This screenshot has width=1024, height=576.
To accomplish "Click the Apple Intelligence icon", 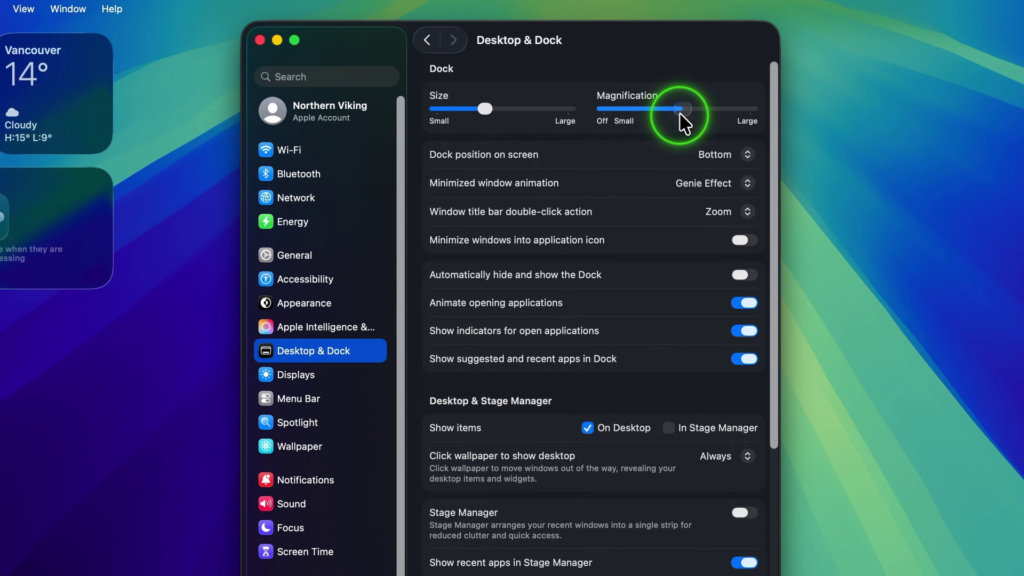I will [x=265, y=327].
